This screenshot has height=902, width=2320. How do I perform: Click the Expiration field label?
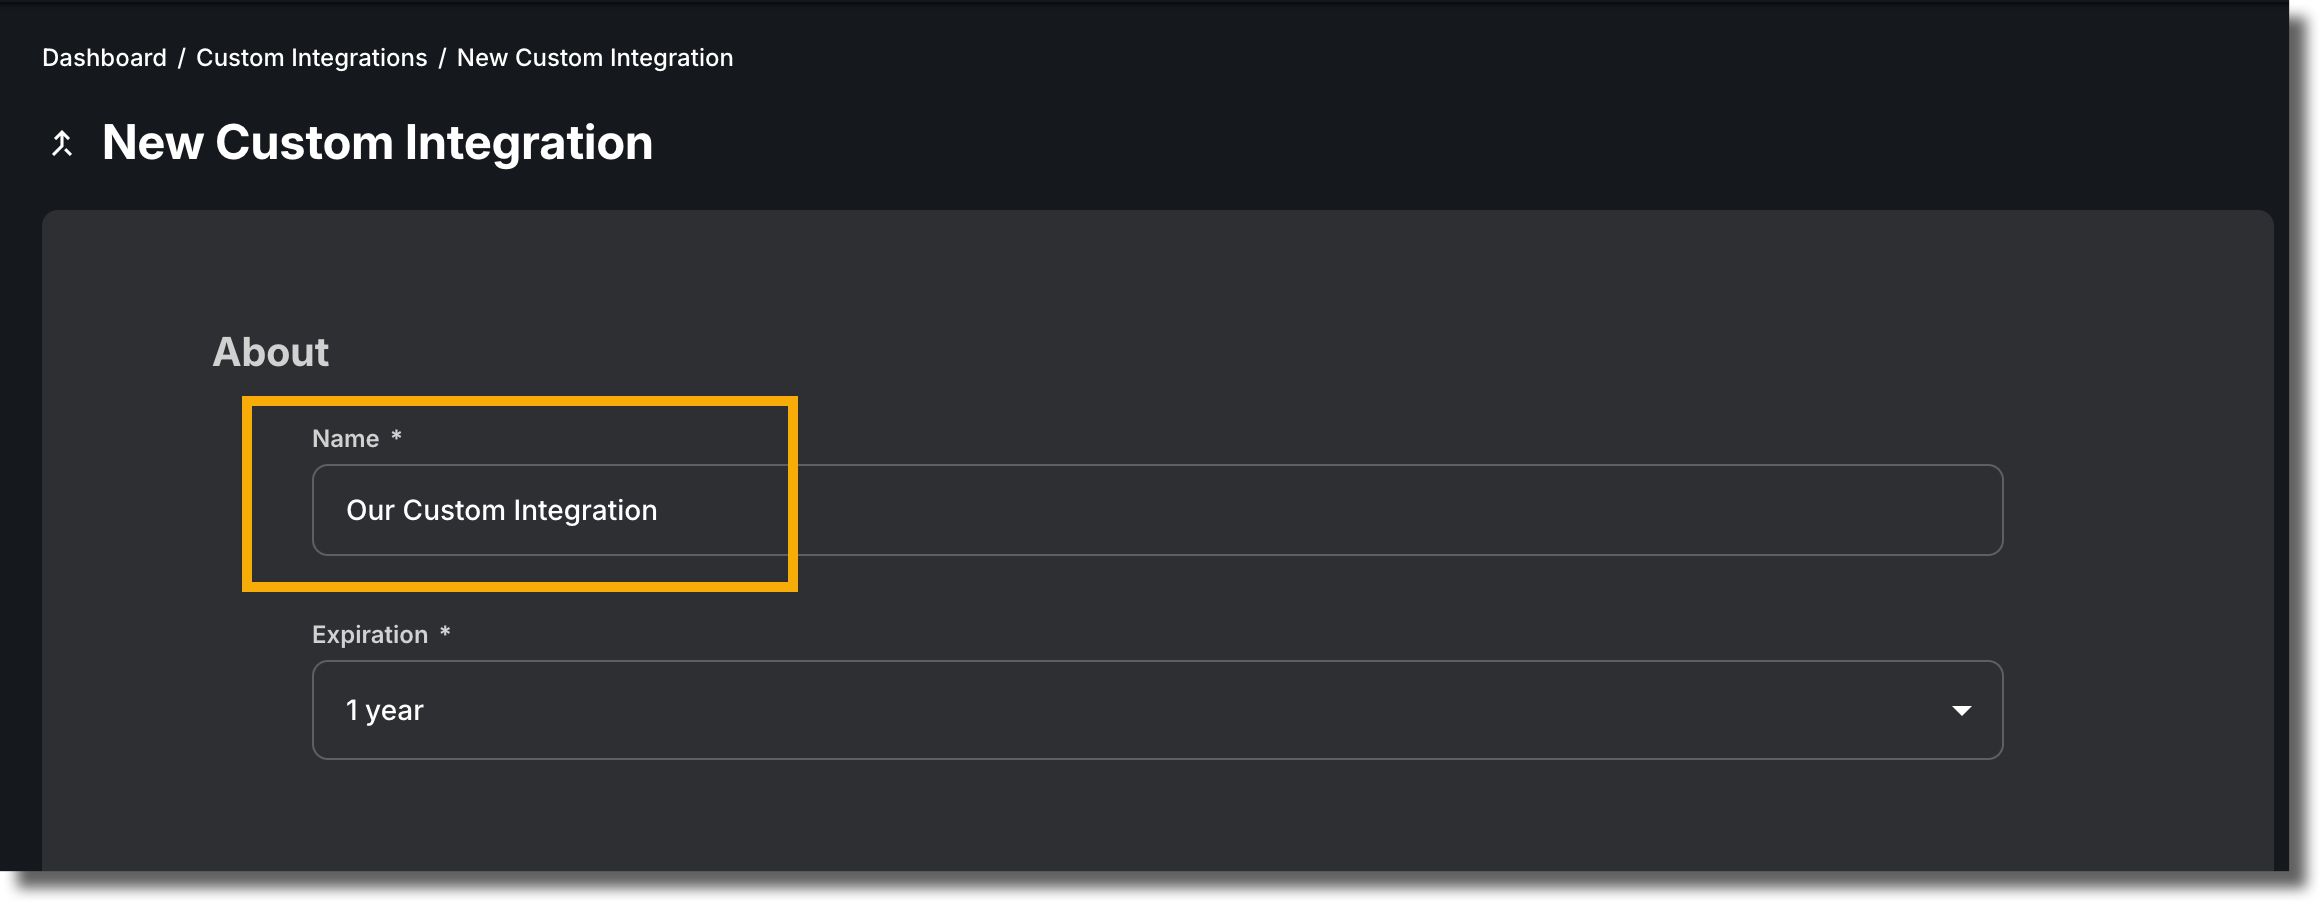[370, 635]
